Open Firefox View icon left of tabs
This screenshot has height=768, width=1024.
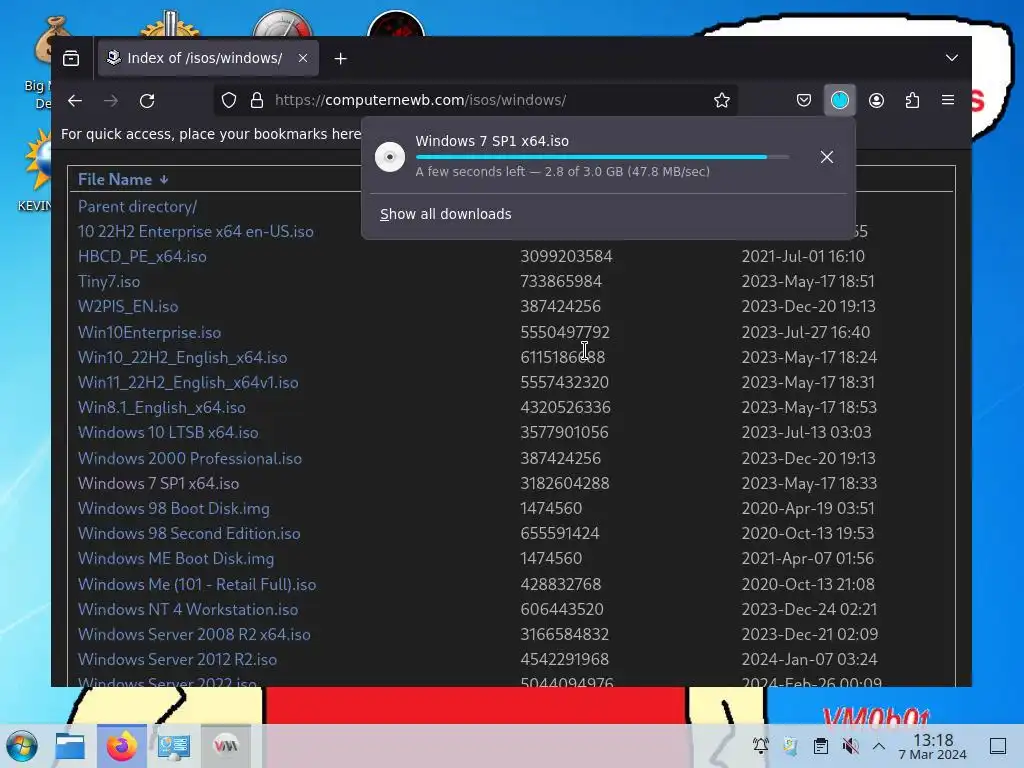(71, 59)
